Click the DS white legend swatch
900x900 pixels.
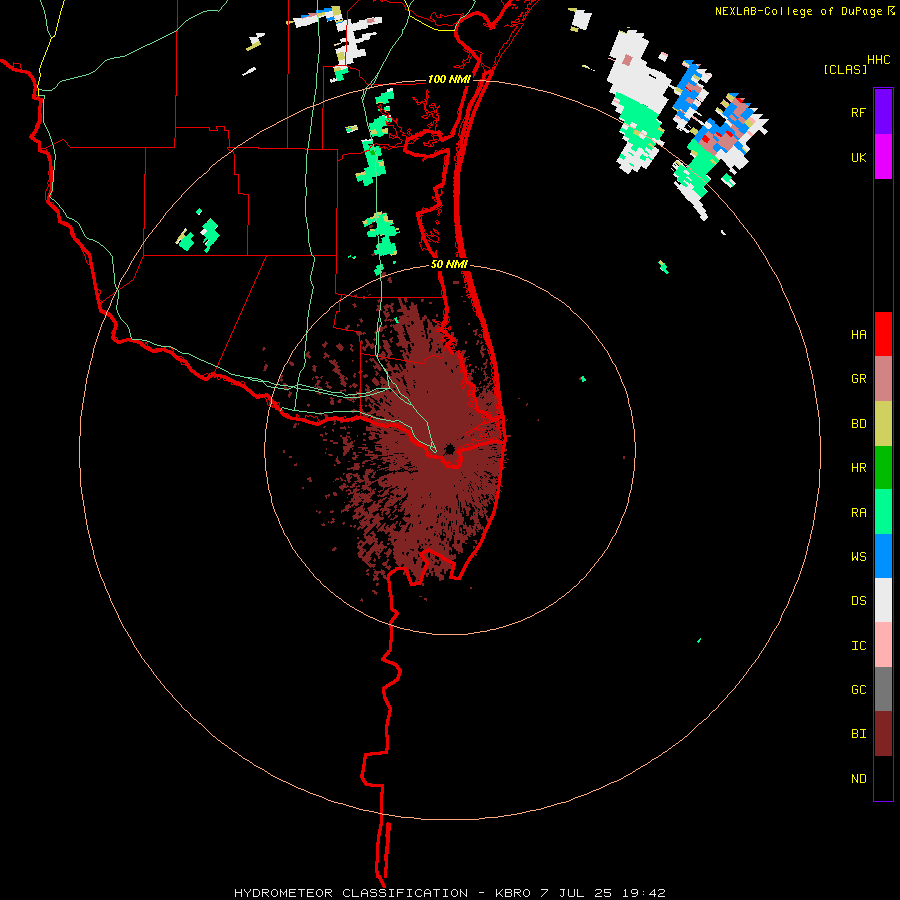883,600
